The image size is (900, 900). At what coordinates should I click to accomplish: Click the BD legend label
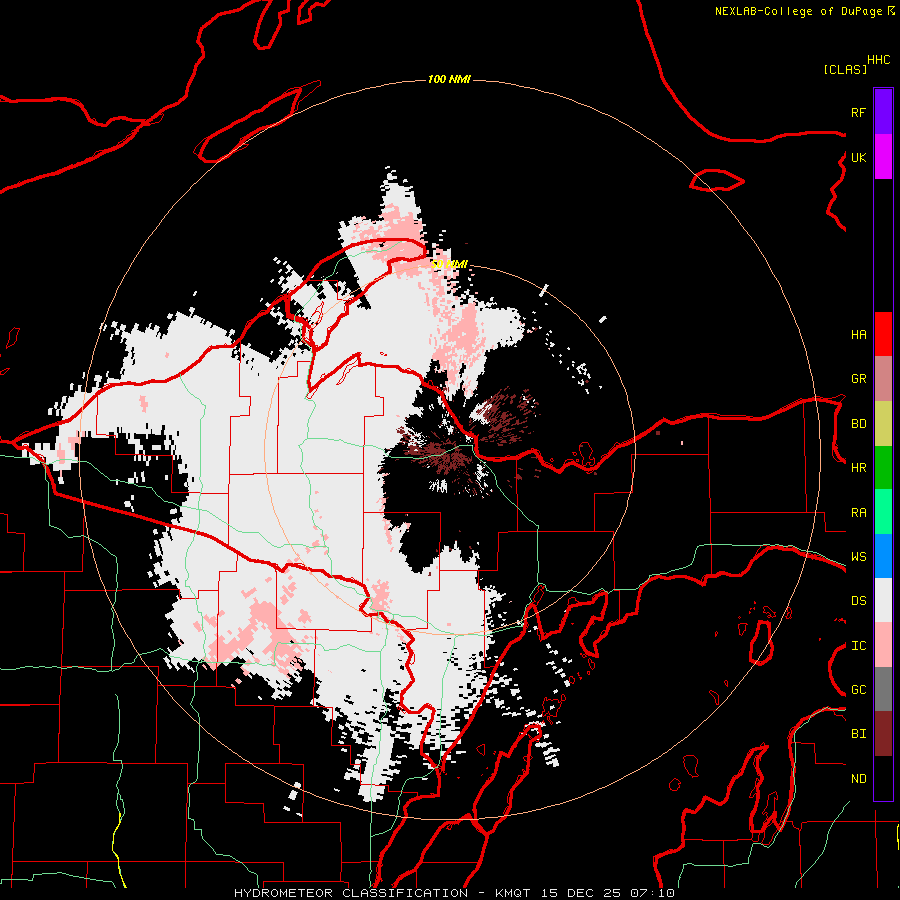click(858, 424)
